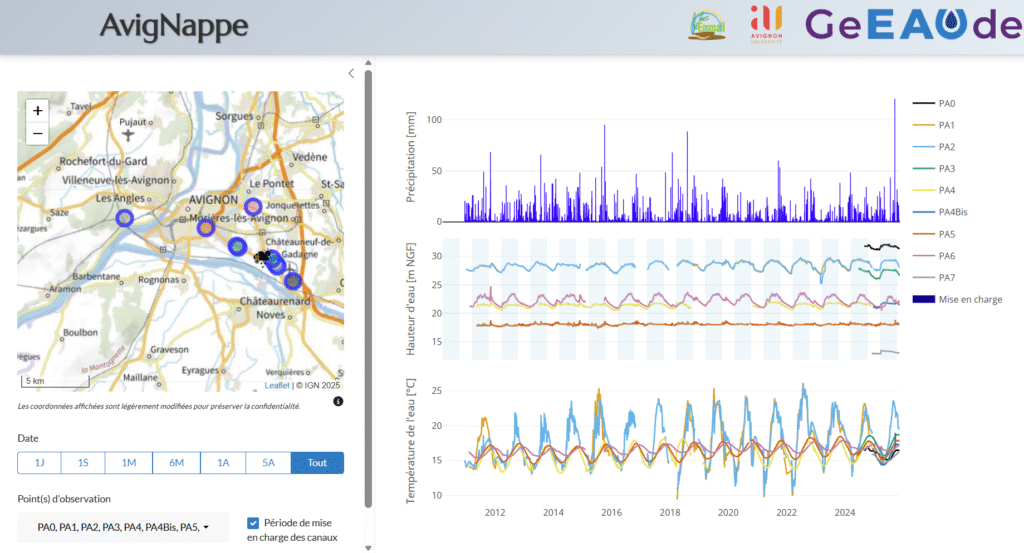Select the 5A date range

tap(267, 463)
